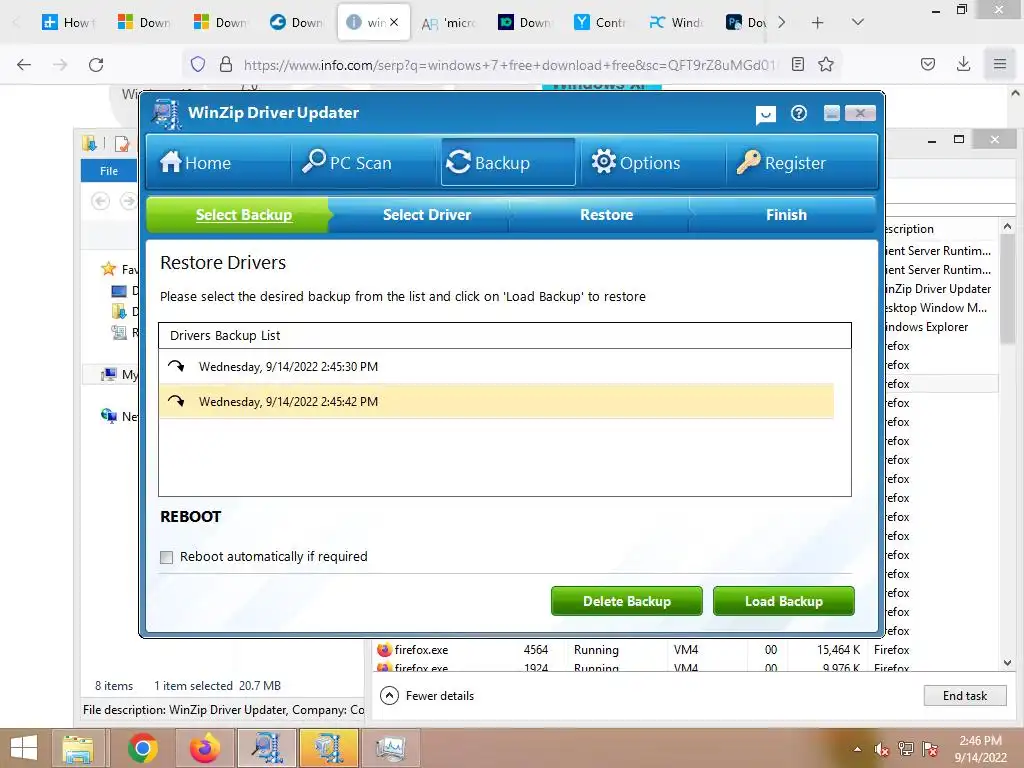Click the Explorer back navigation arrow
The width and height of the screenshot is (1024, 768).
(100, 200)
